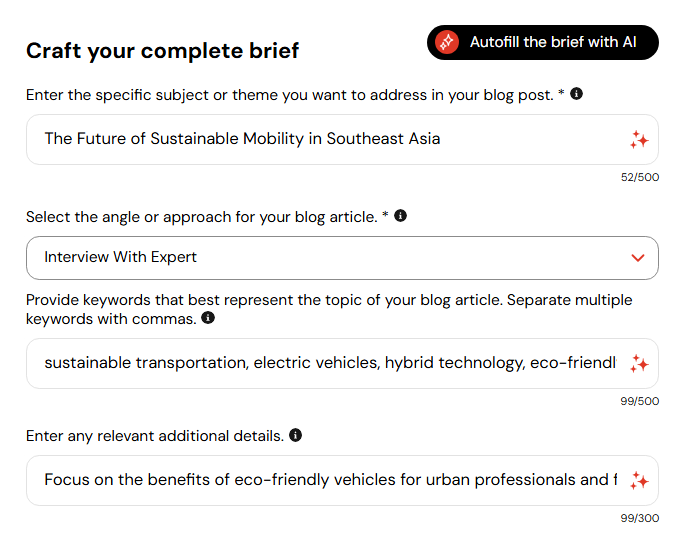This screenshot has height=543, width=683.
Task: Click the AI sparkle icon in the additional details field
Action: 639,481
